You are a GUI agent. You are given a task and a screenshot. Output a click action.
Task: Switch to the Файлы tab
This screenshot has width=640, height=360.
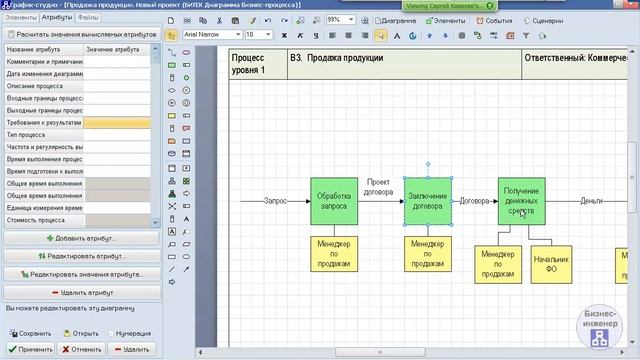[x=88, y=18]
